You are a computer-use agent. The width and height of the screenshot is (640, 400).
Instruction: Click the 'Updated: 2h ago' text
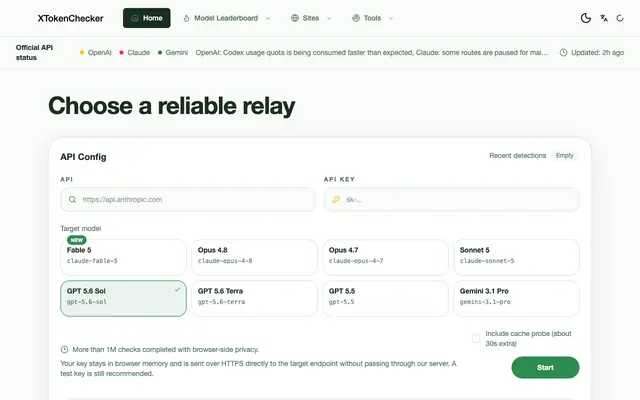pyautogui.click(x=598, y=53)
